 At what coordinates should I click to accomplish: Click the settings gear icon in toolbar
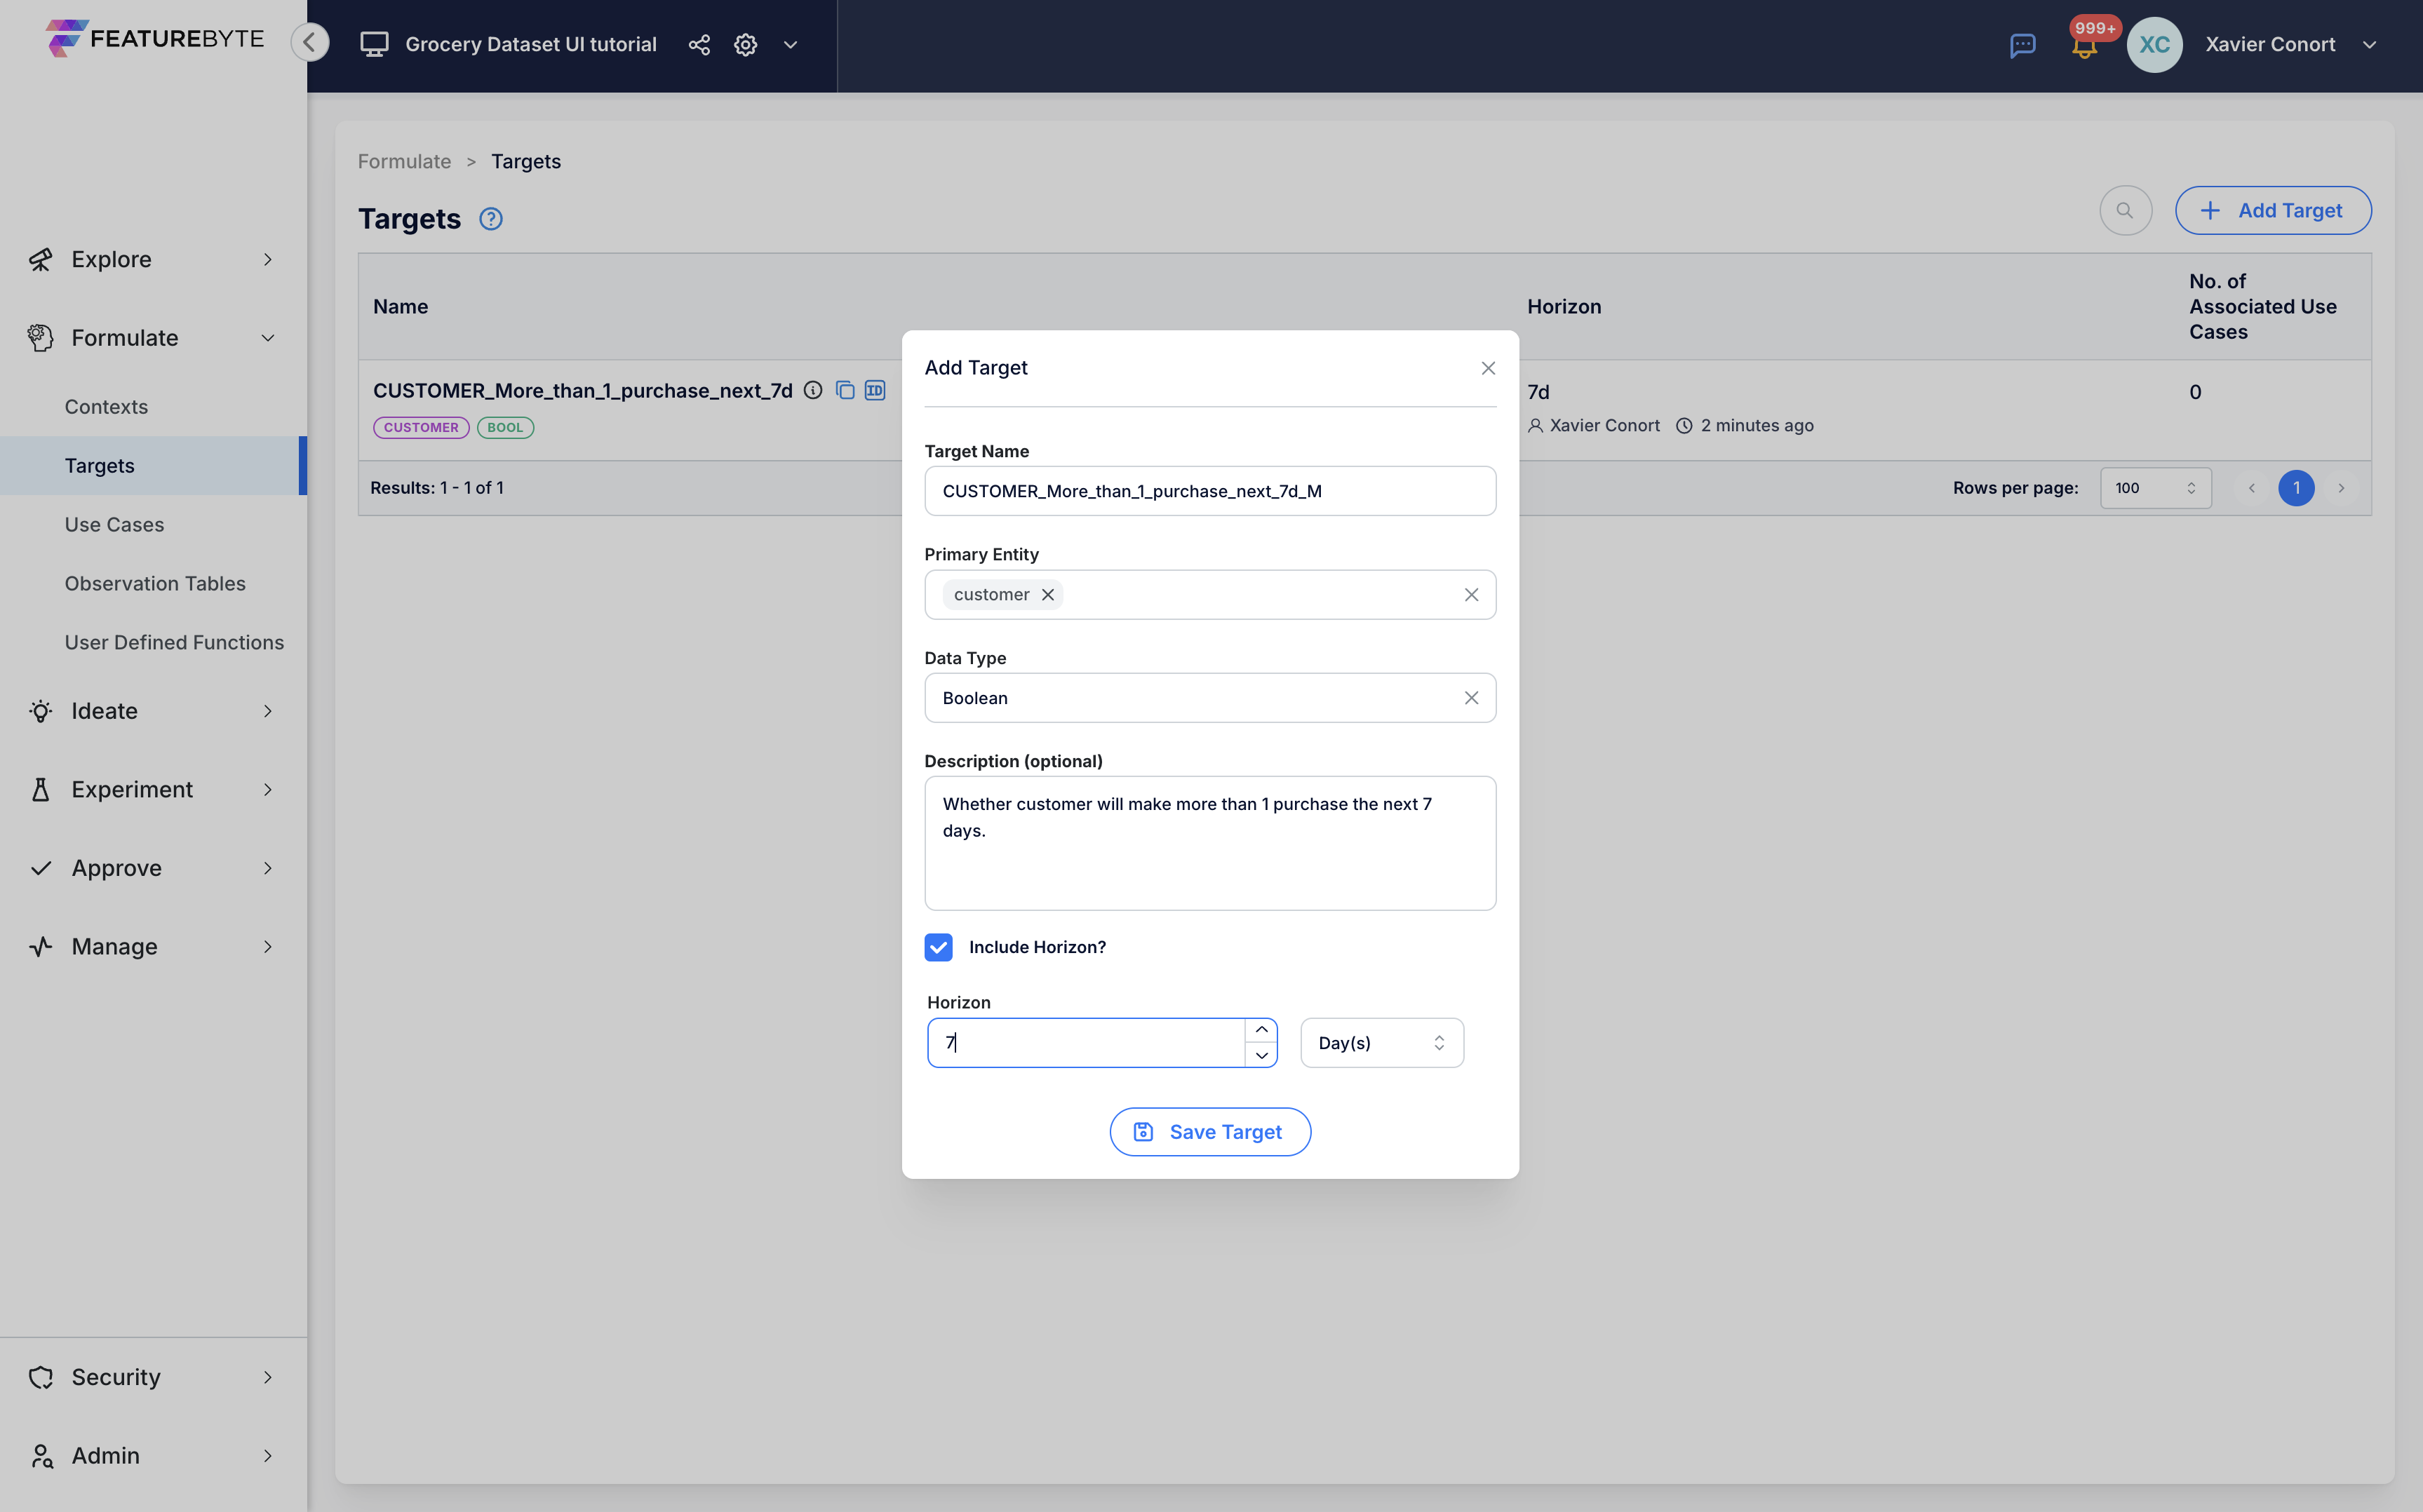point(744,43)
